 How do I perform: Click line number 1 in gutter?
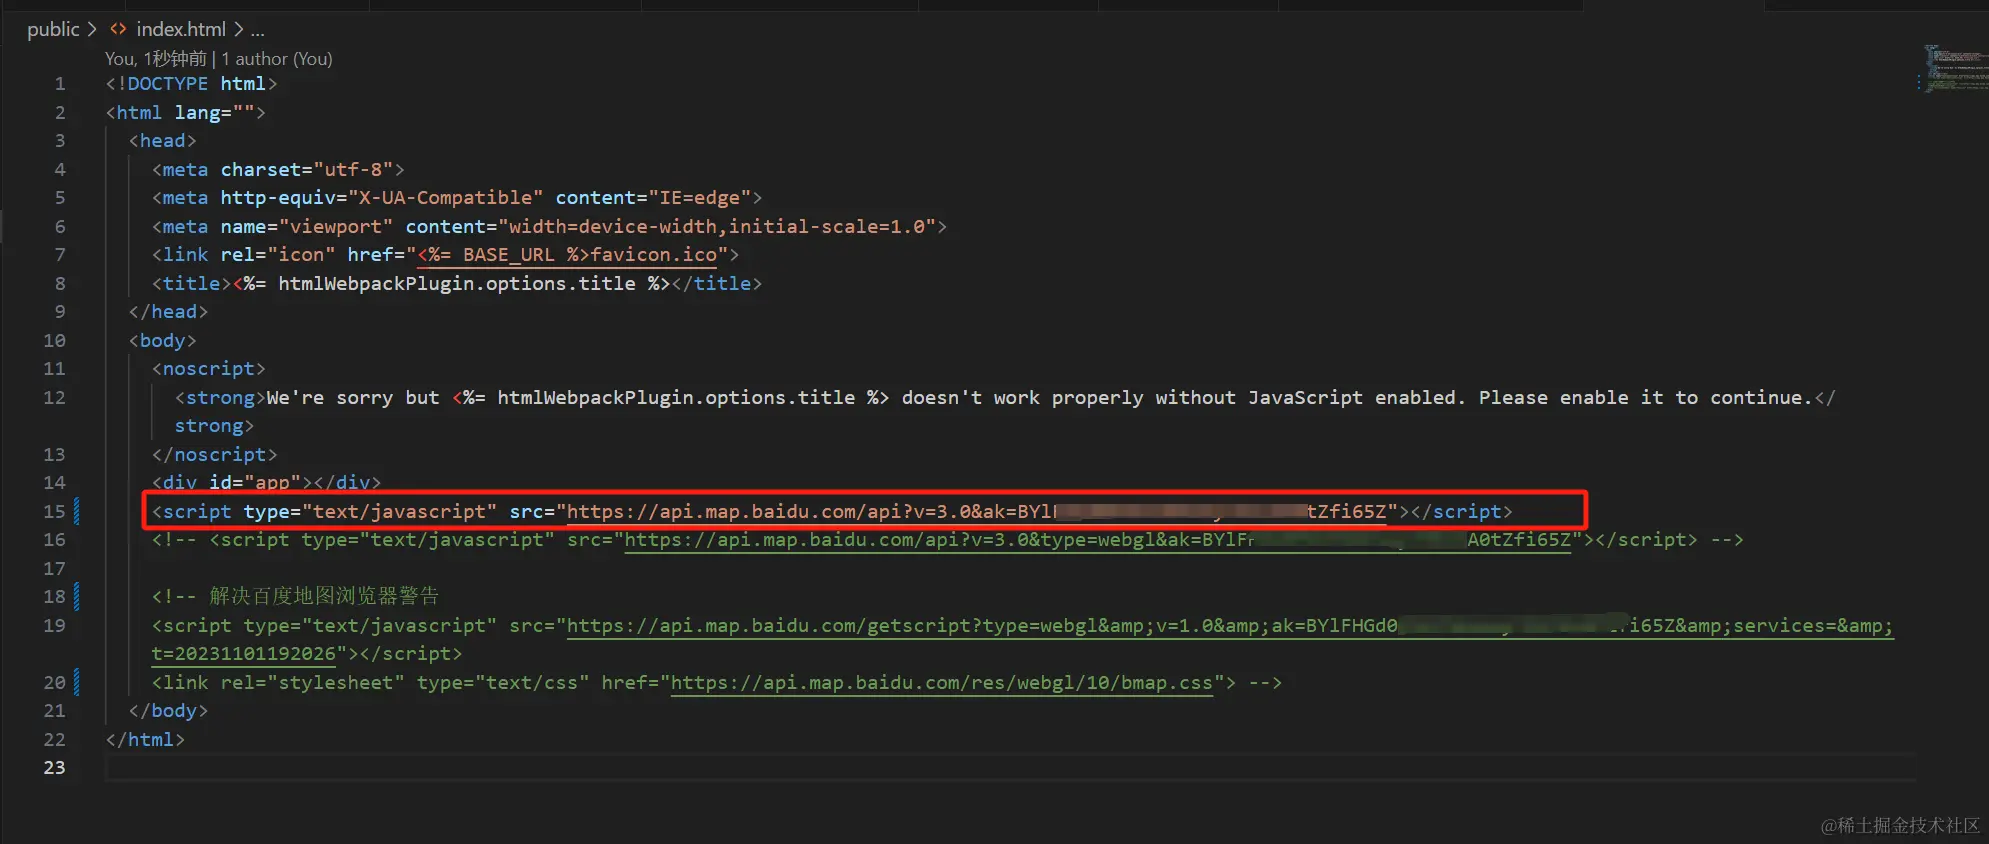coord(60,84)
